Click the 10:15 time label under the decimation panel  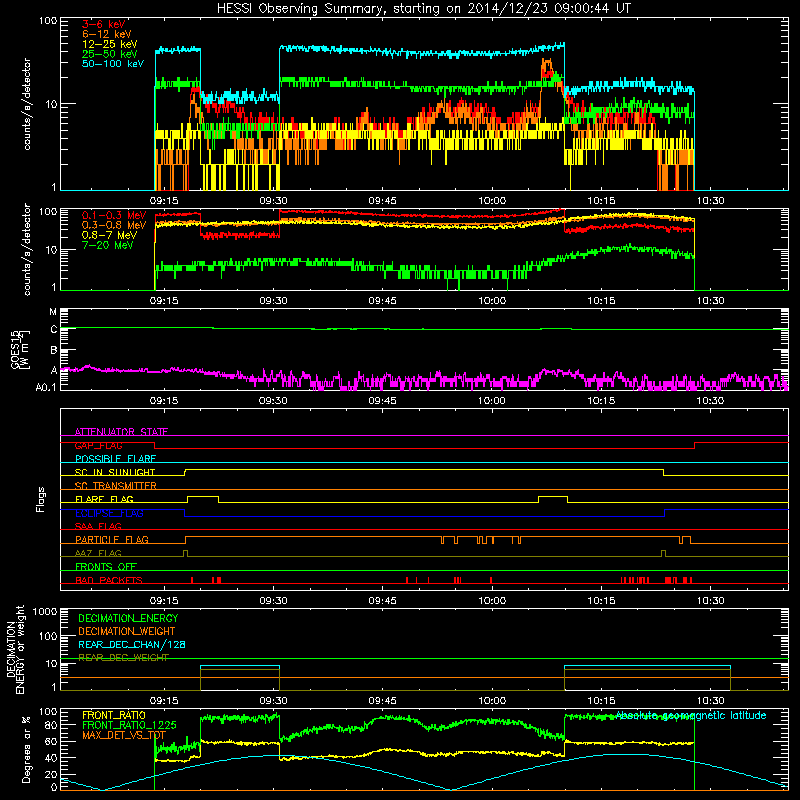click(601, 701)
